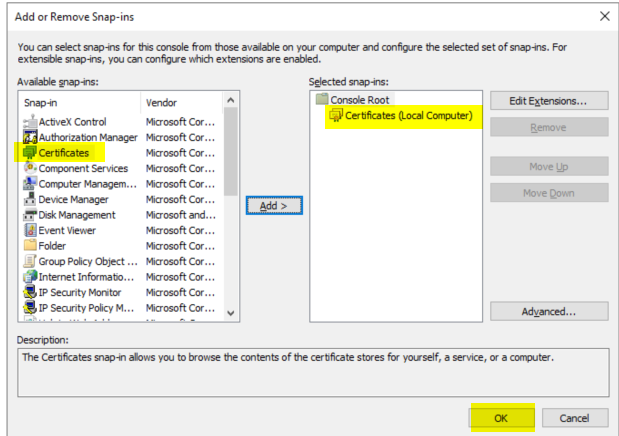This screenshot has height=436, width=619.
Task: Cancel the snap-in dialog
Action: click(575, 418)
